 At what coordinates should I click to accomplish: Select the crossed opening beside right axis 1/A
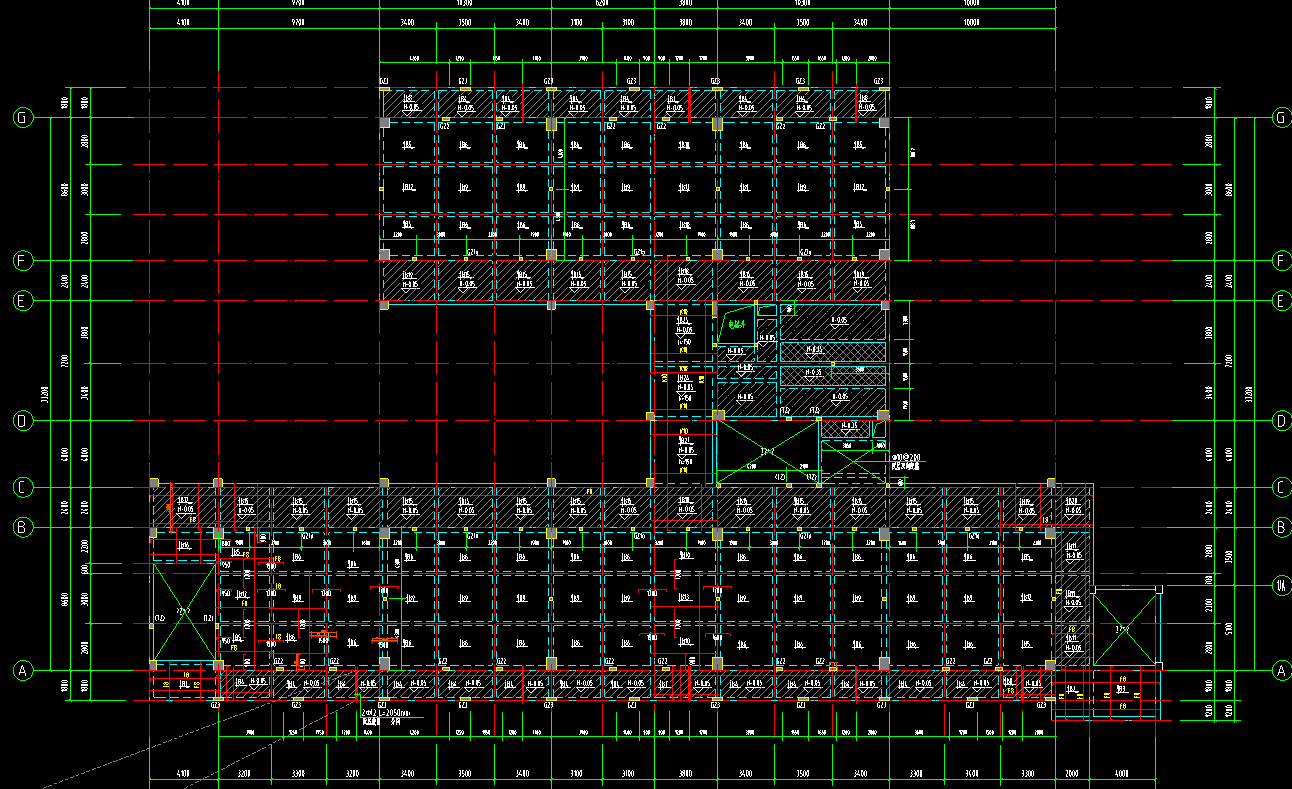[x=1125, y=629]
